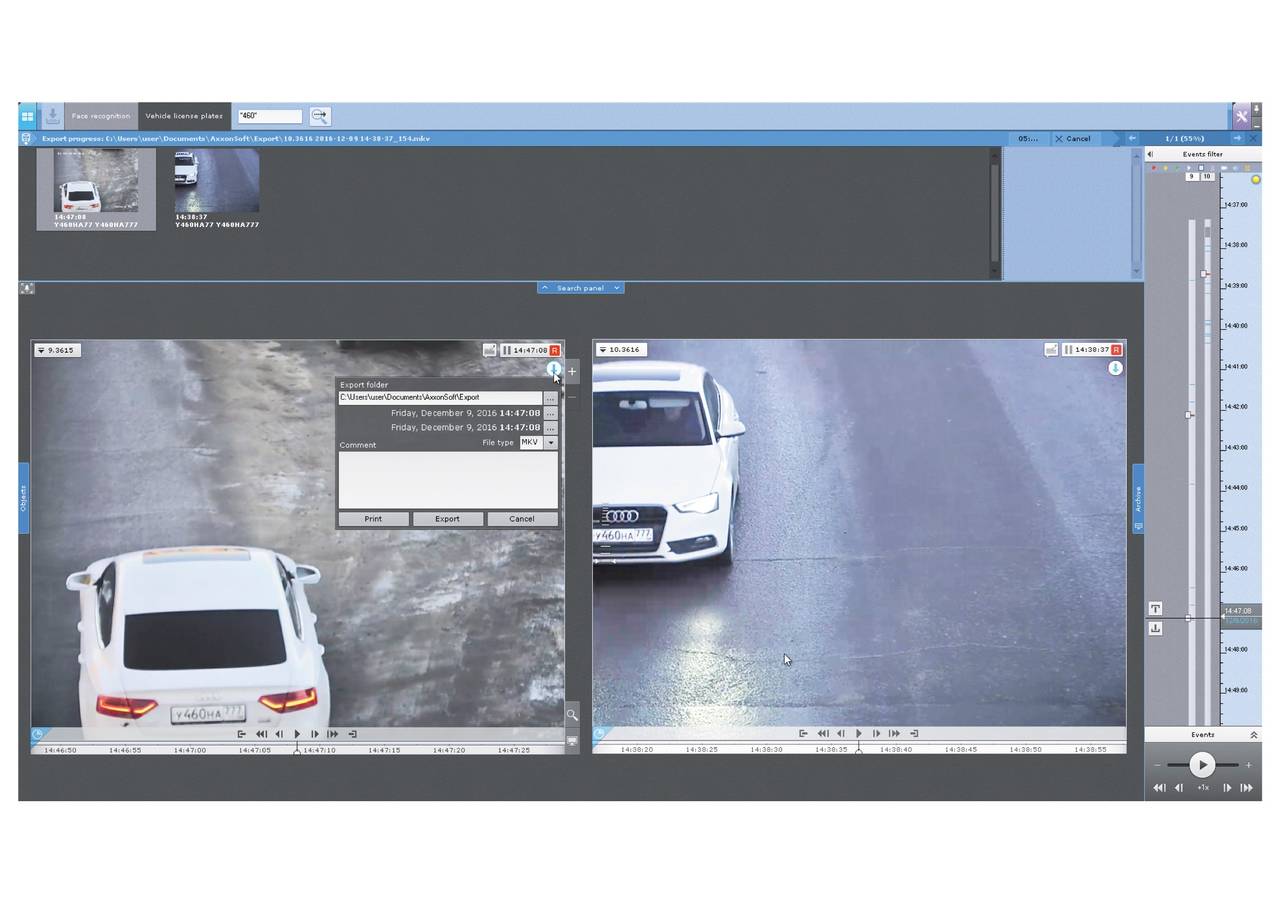
Task: Jump to next fragment in camera 10.3616
Action: [x=895, y=734]
